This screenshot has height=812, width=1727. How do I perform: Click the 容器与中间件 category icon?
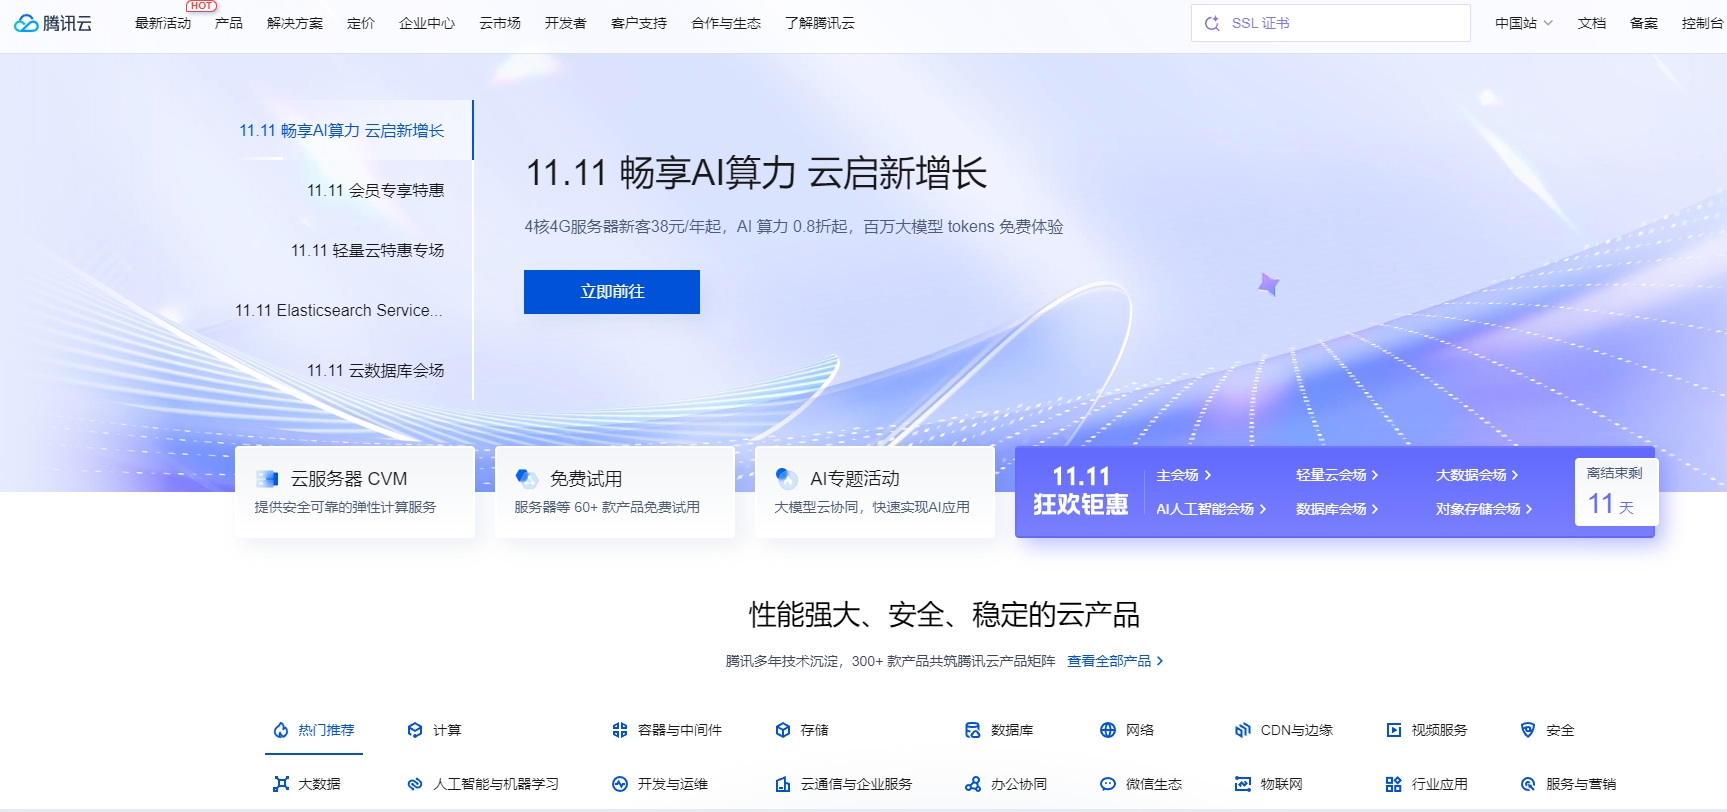(620, 730)
